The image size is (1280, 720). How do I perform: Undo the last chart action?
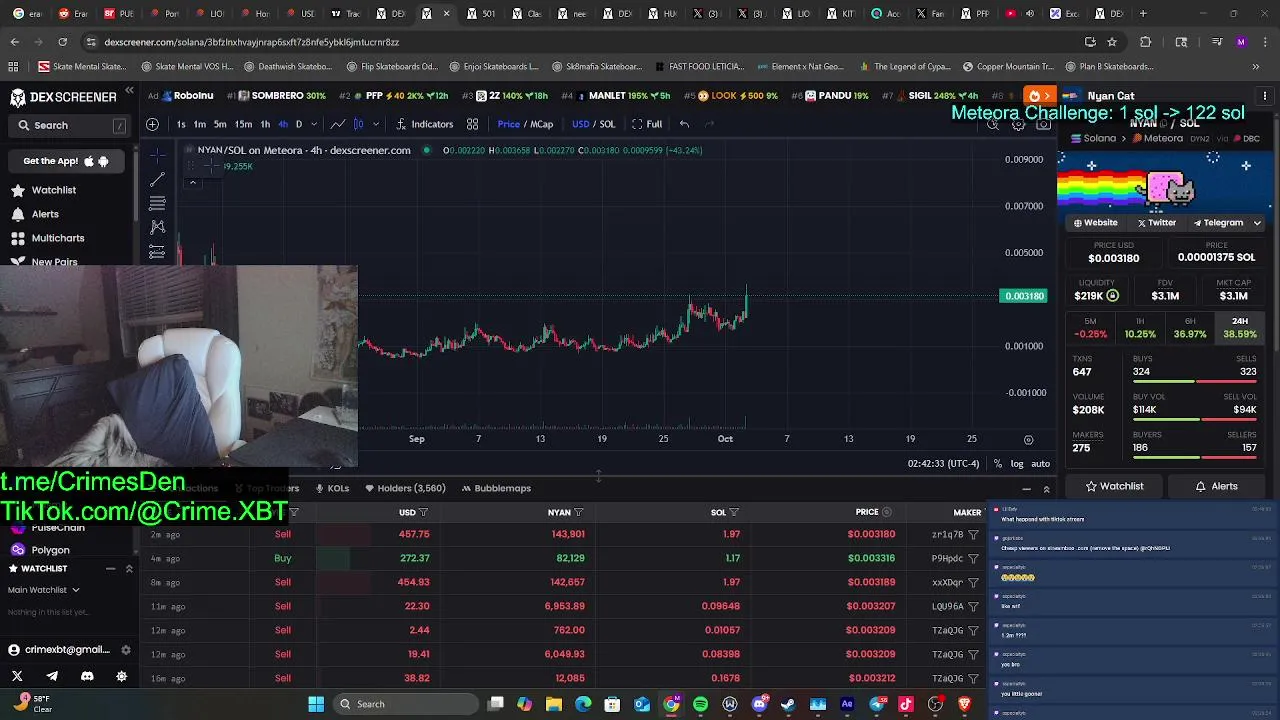coord(684,124)
